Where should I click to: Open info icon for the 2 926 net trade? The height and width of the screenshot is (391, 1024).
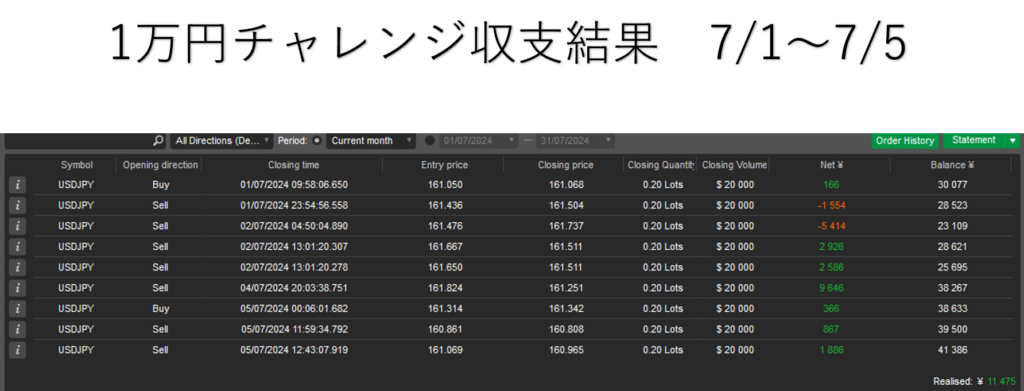18,247
